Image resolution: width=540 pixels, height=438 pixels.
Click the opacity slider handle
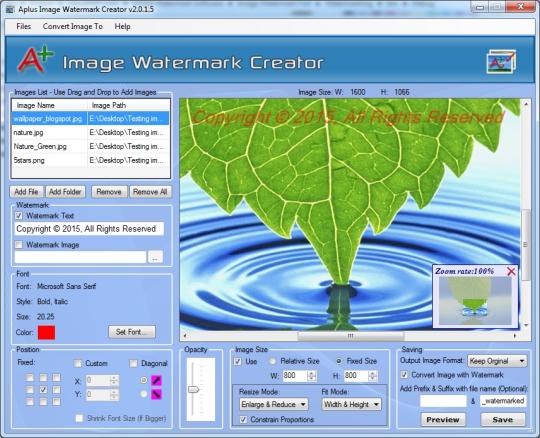click(194, 389)
